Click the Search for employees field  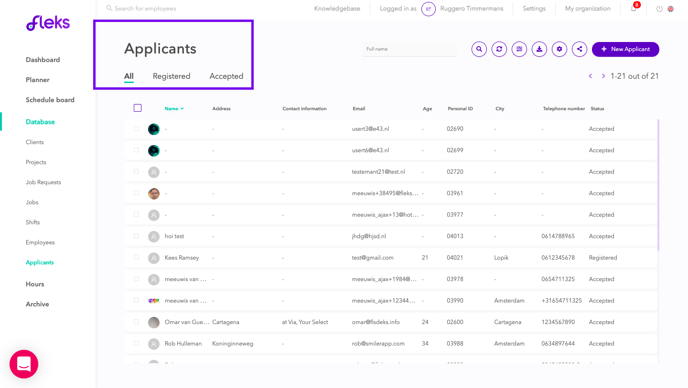click(145, 8)
